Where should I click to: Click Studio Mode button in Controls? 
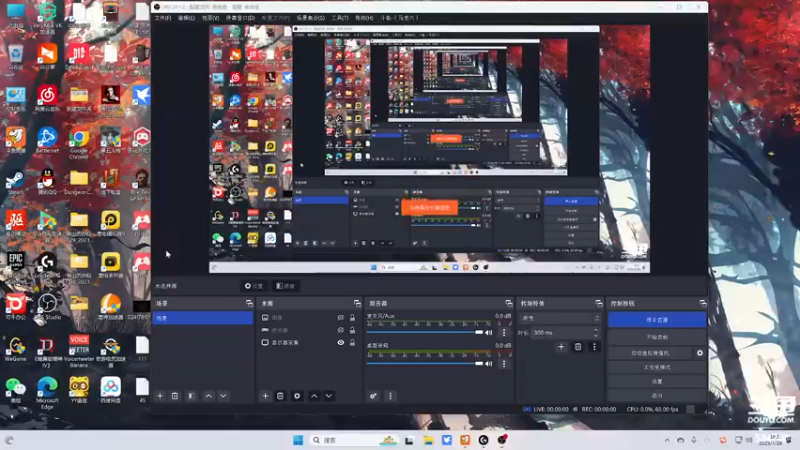point(657,367)
